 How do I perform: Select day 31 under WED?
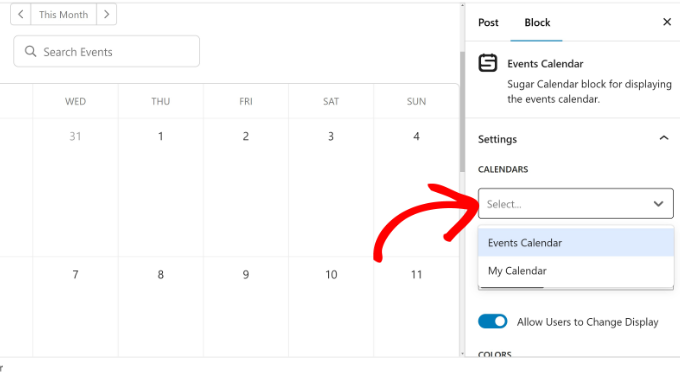pos(75,137)
